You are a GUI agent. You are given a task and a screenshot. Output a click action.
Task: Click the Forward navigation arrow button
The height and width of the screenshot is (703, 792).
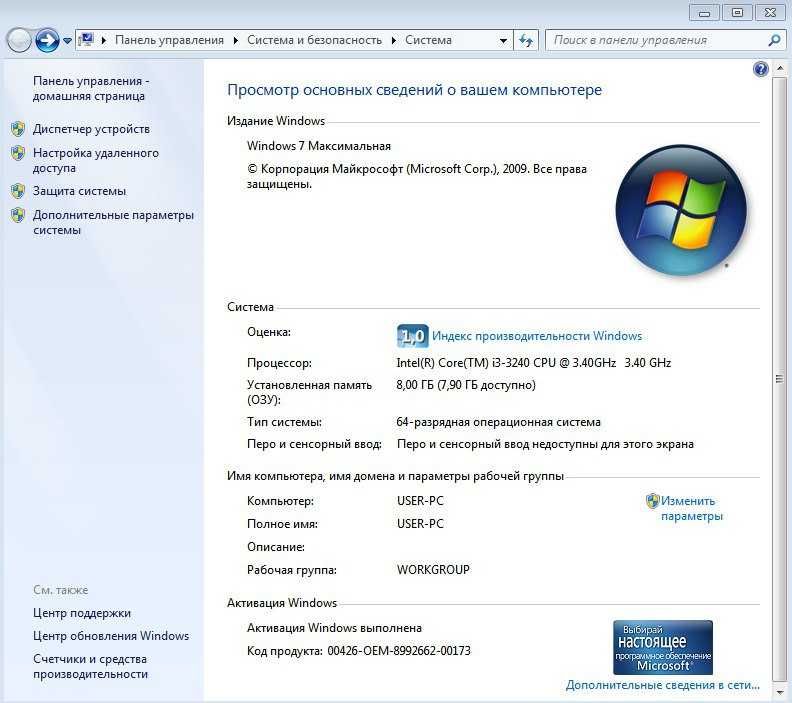coord(47,40)
